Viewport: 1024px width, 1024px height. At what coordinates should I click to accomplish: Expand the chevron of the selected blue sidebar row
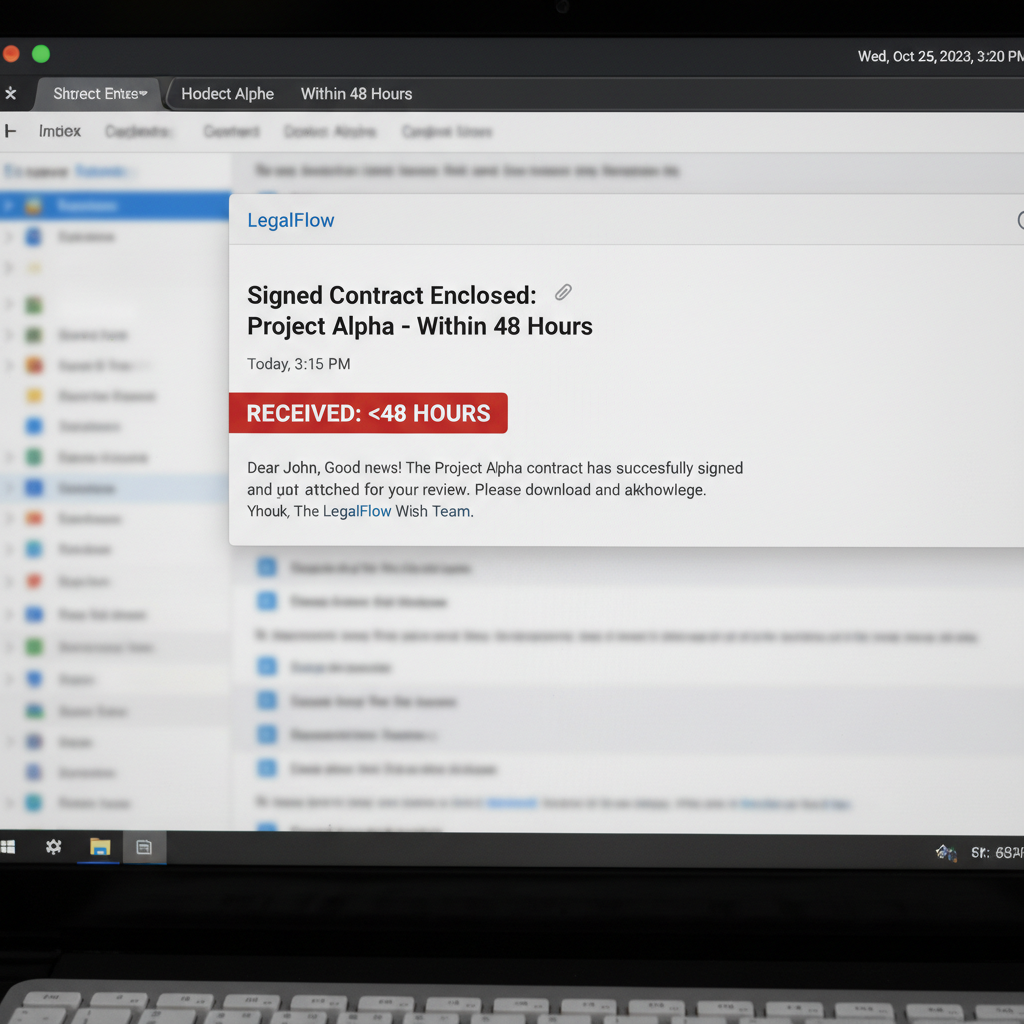click(x=9, y=206)
